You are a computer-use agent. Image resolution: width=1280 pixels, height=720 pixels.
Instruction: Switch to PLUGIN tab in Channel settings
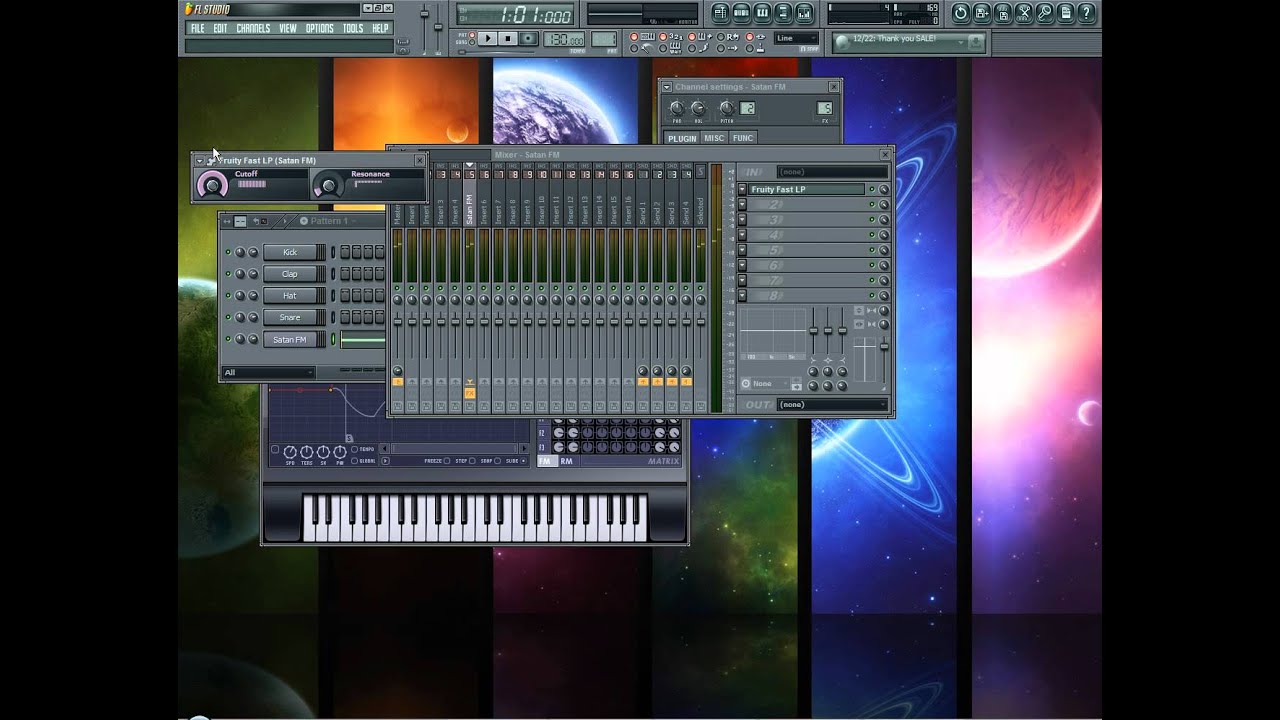tap(681, 138)
